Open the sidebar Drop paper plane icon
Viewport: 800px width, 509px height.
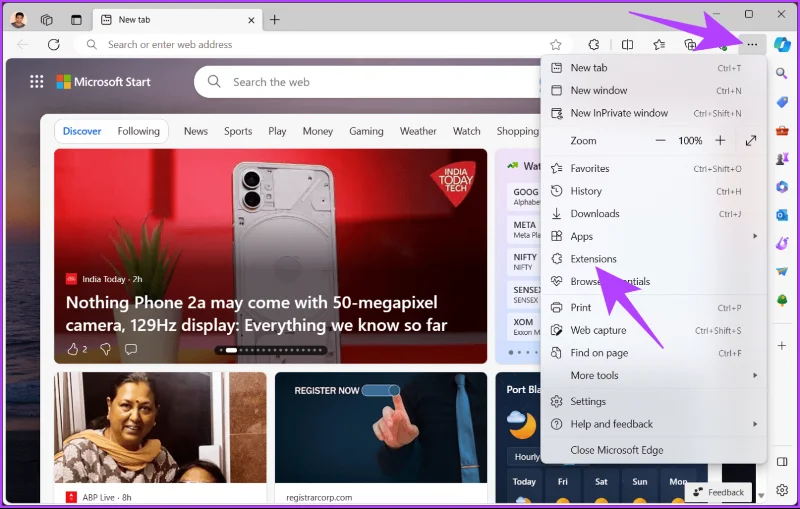[782, 272]
